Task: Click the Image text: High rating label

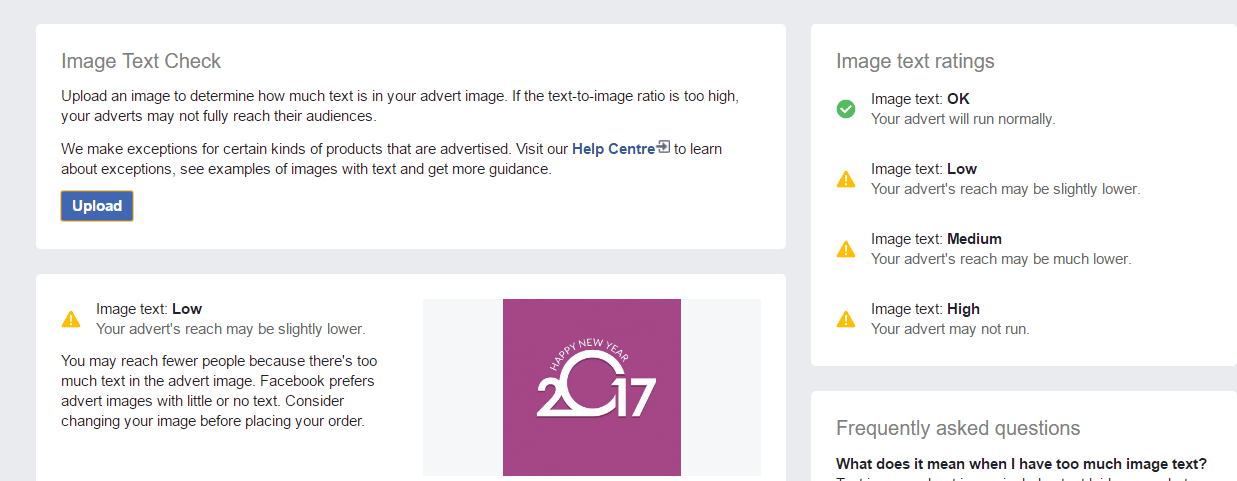Action: 925,309
